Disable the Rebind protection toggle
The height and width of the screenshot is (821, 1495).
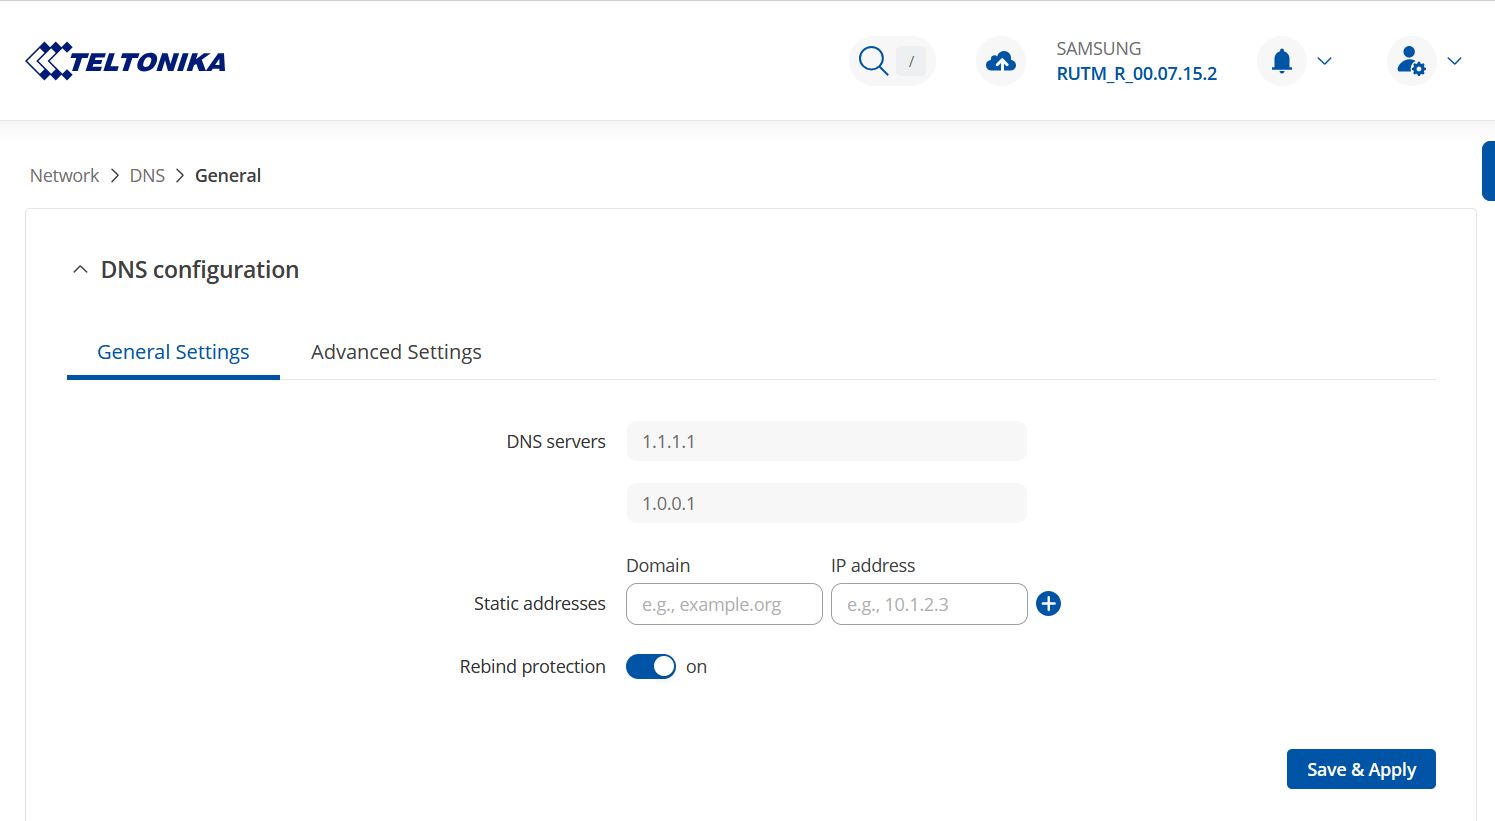651,667
